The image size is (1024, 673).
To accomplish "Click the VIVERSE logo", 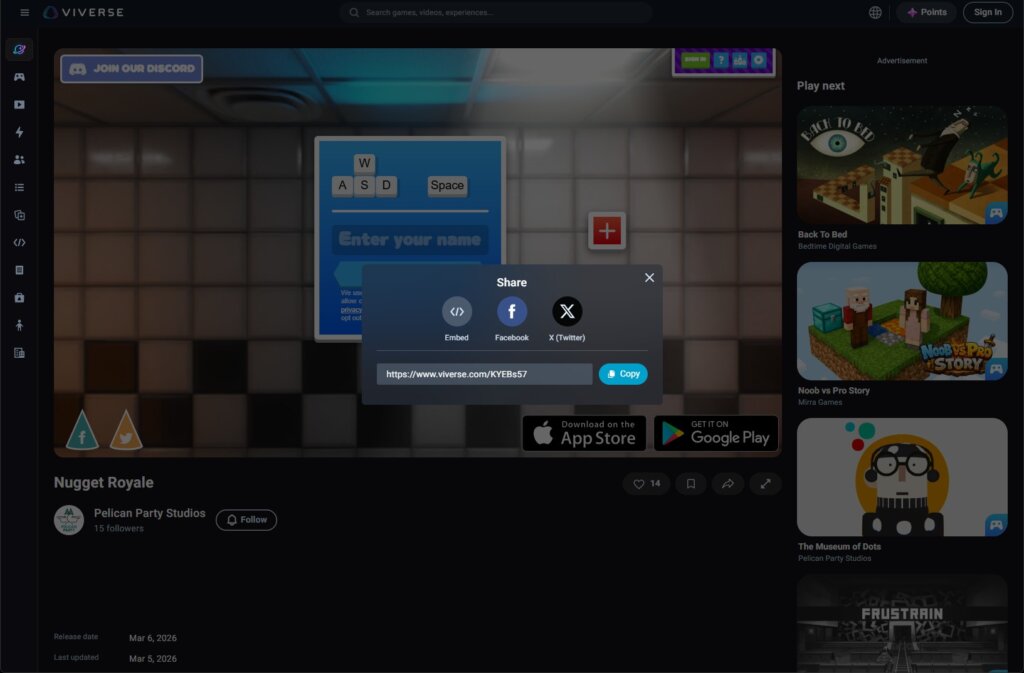I will click(x=84, y=12).
